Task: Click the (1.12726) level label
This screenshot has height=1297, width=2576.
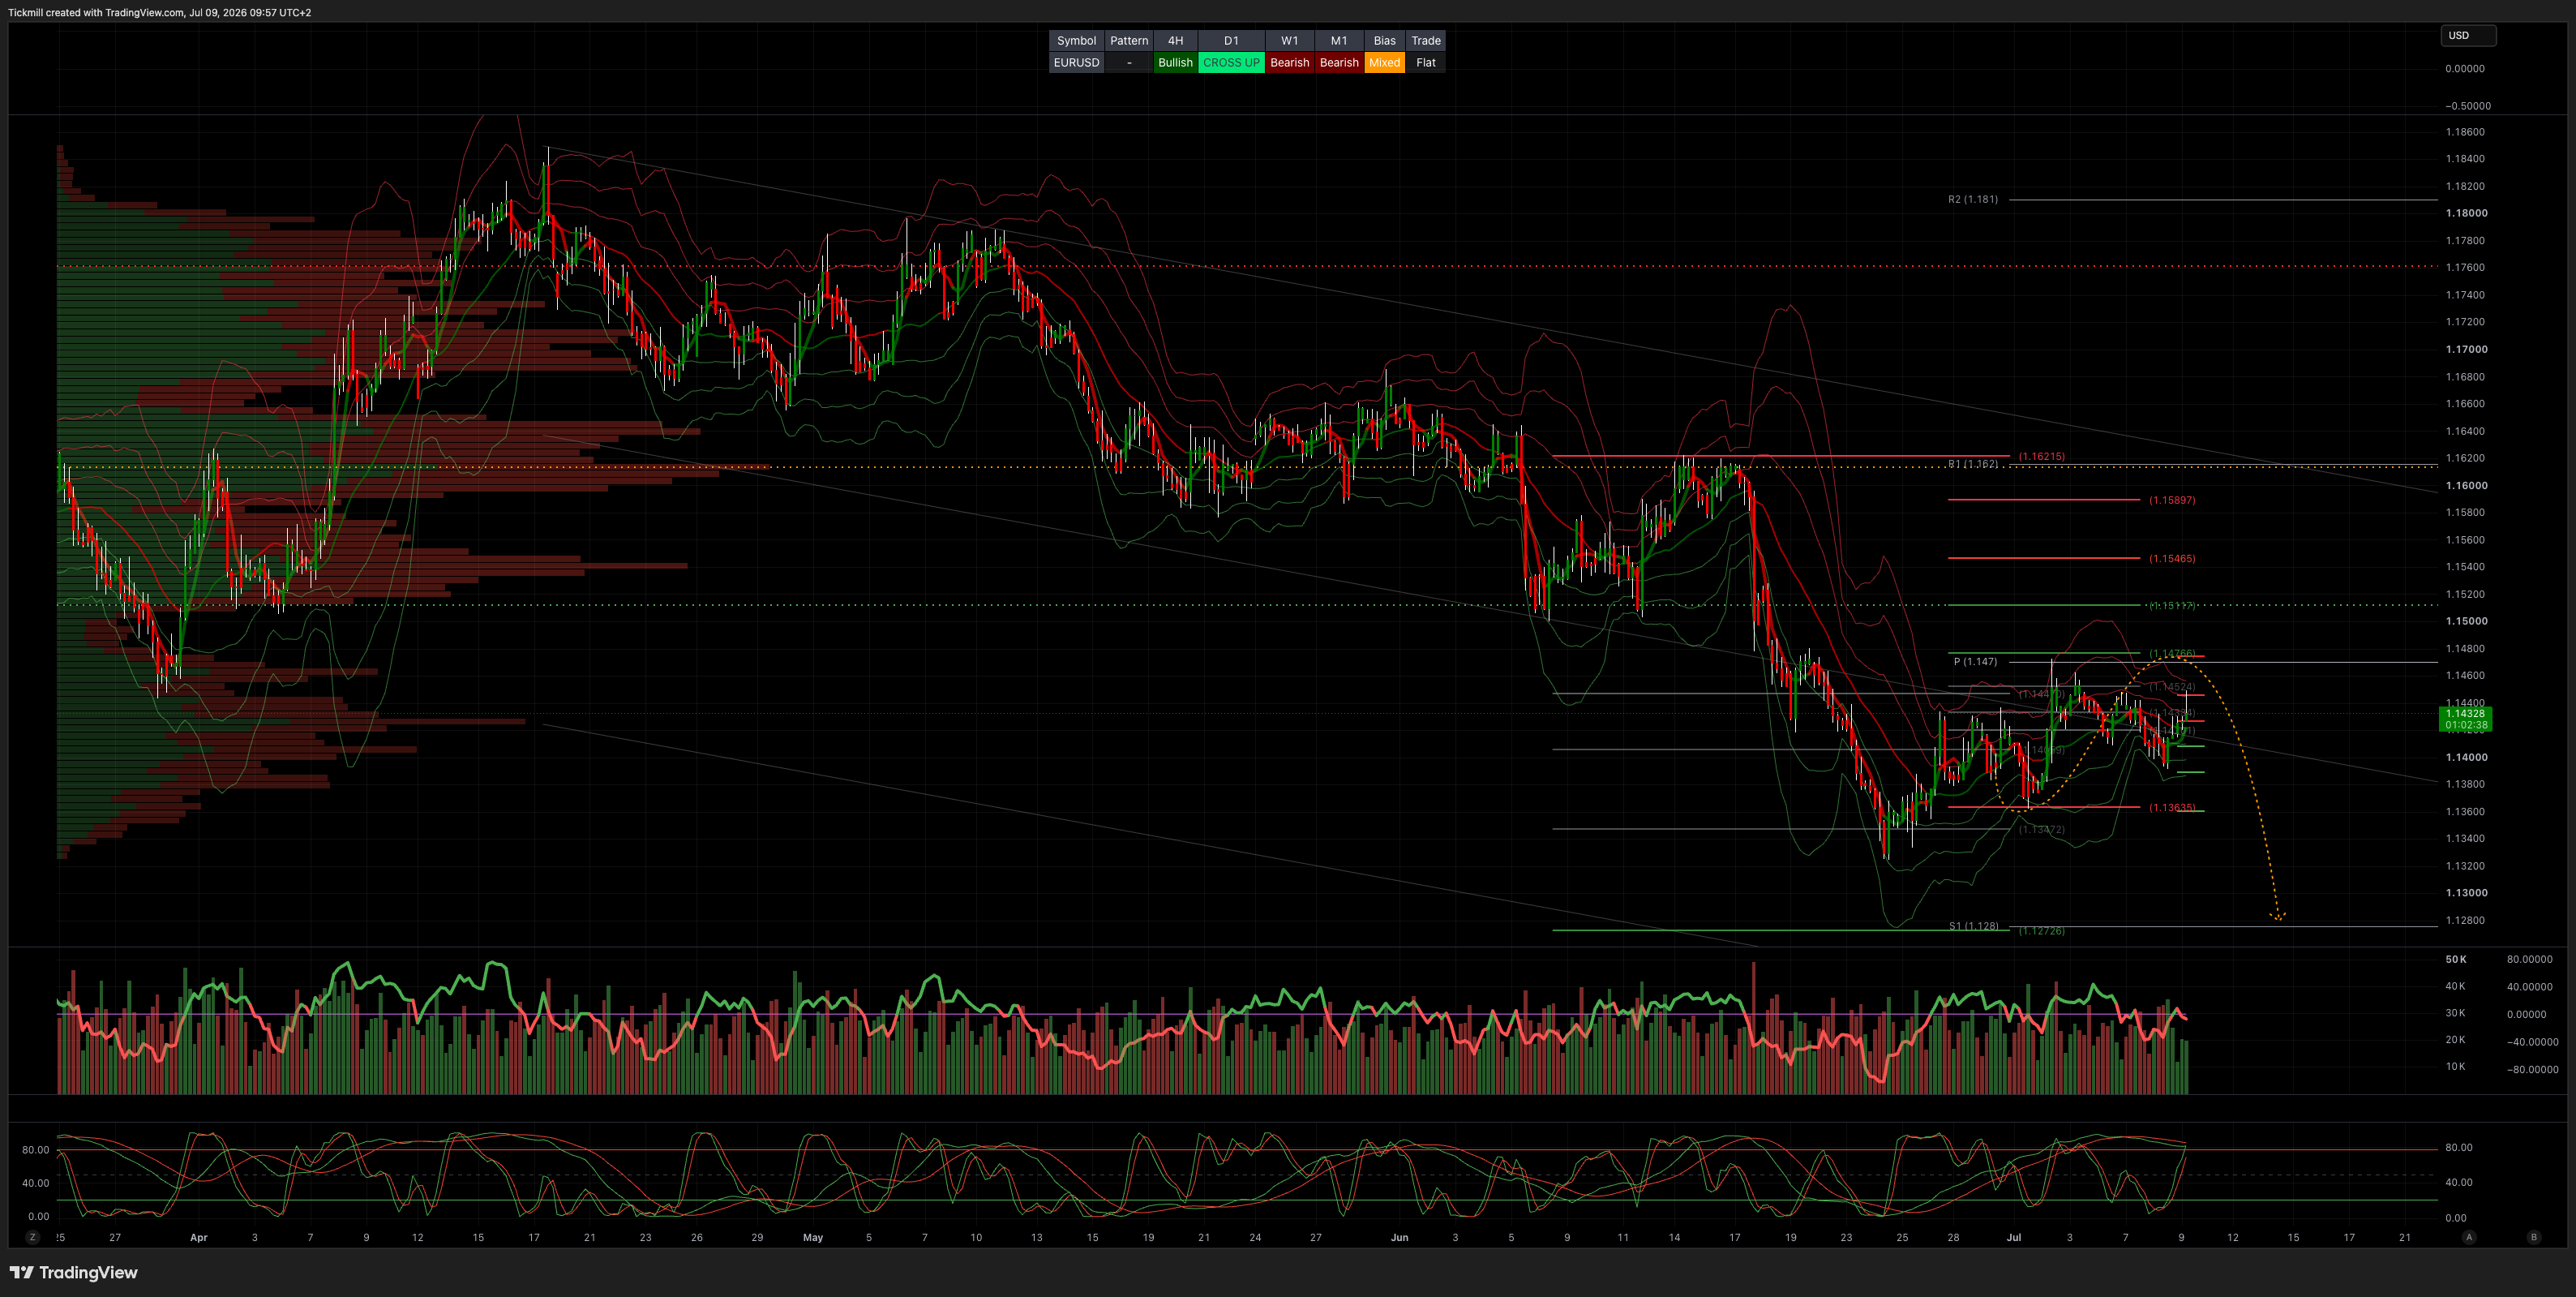Action: tap(2041, 931)
